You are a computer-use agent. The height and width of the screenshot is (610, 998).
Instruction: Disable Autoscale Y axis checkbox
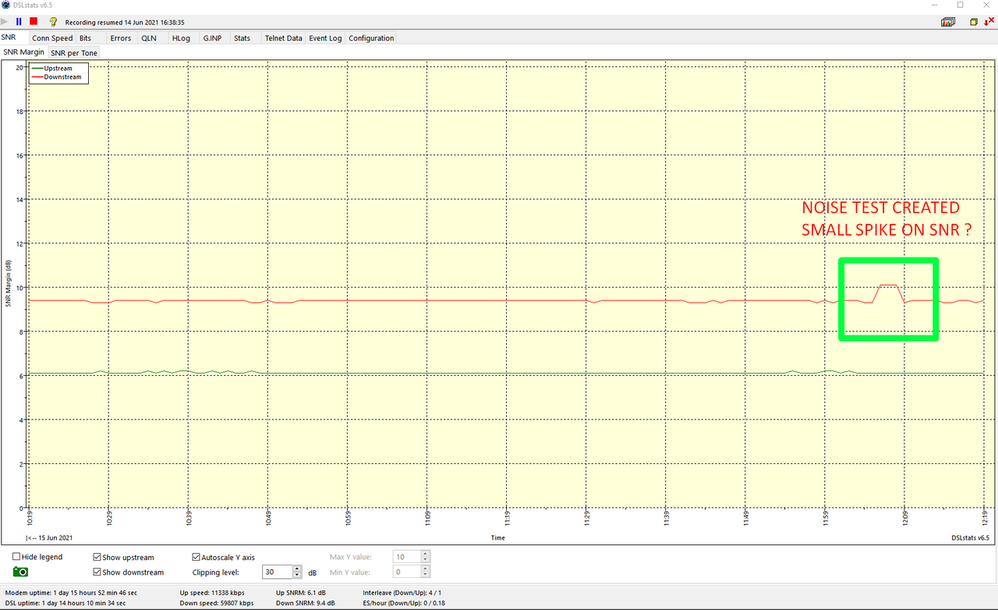tap(196, 557)
